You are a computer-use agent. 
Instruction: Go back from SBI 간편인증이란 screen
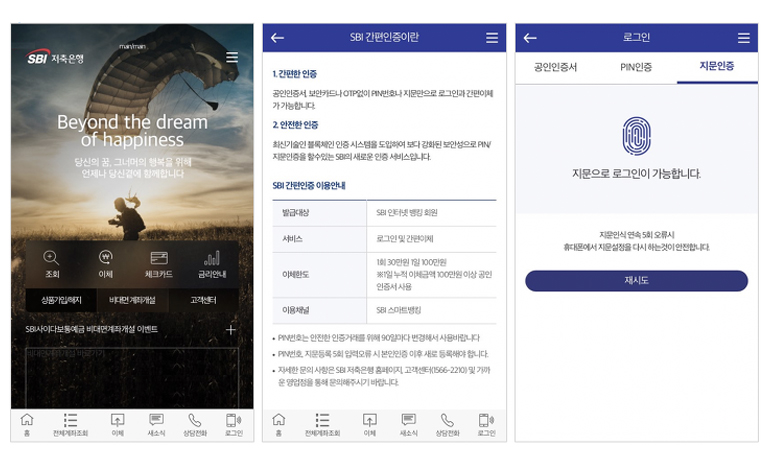click(277, 38)
